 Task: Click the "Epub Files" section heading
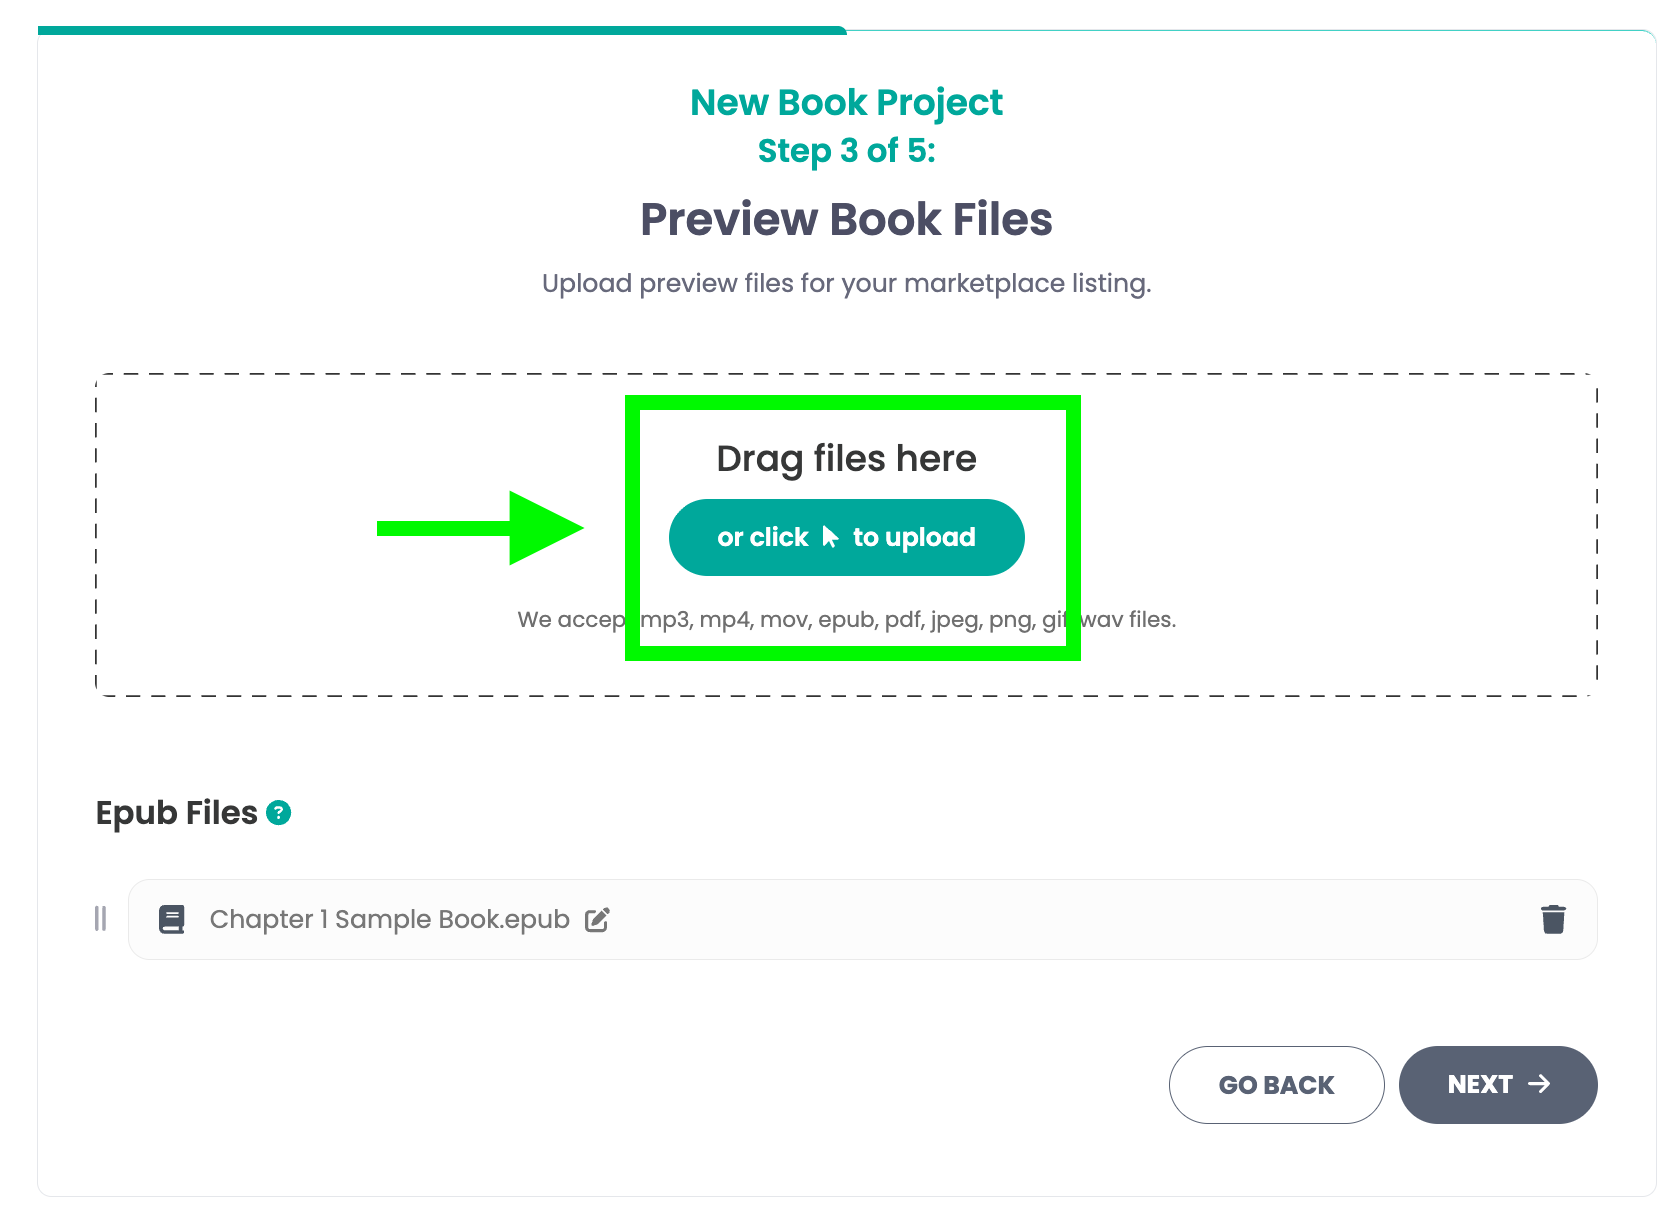coord(177,813)
